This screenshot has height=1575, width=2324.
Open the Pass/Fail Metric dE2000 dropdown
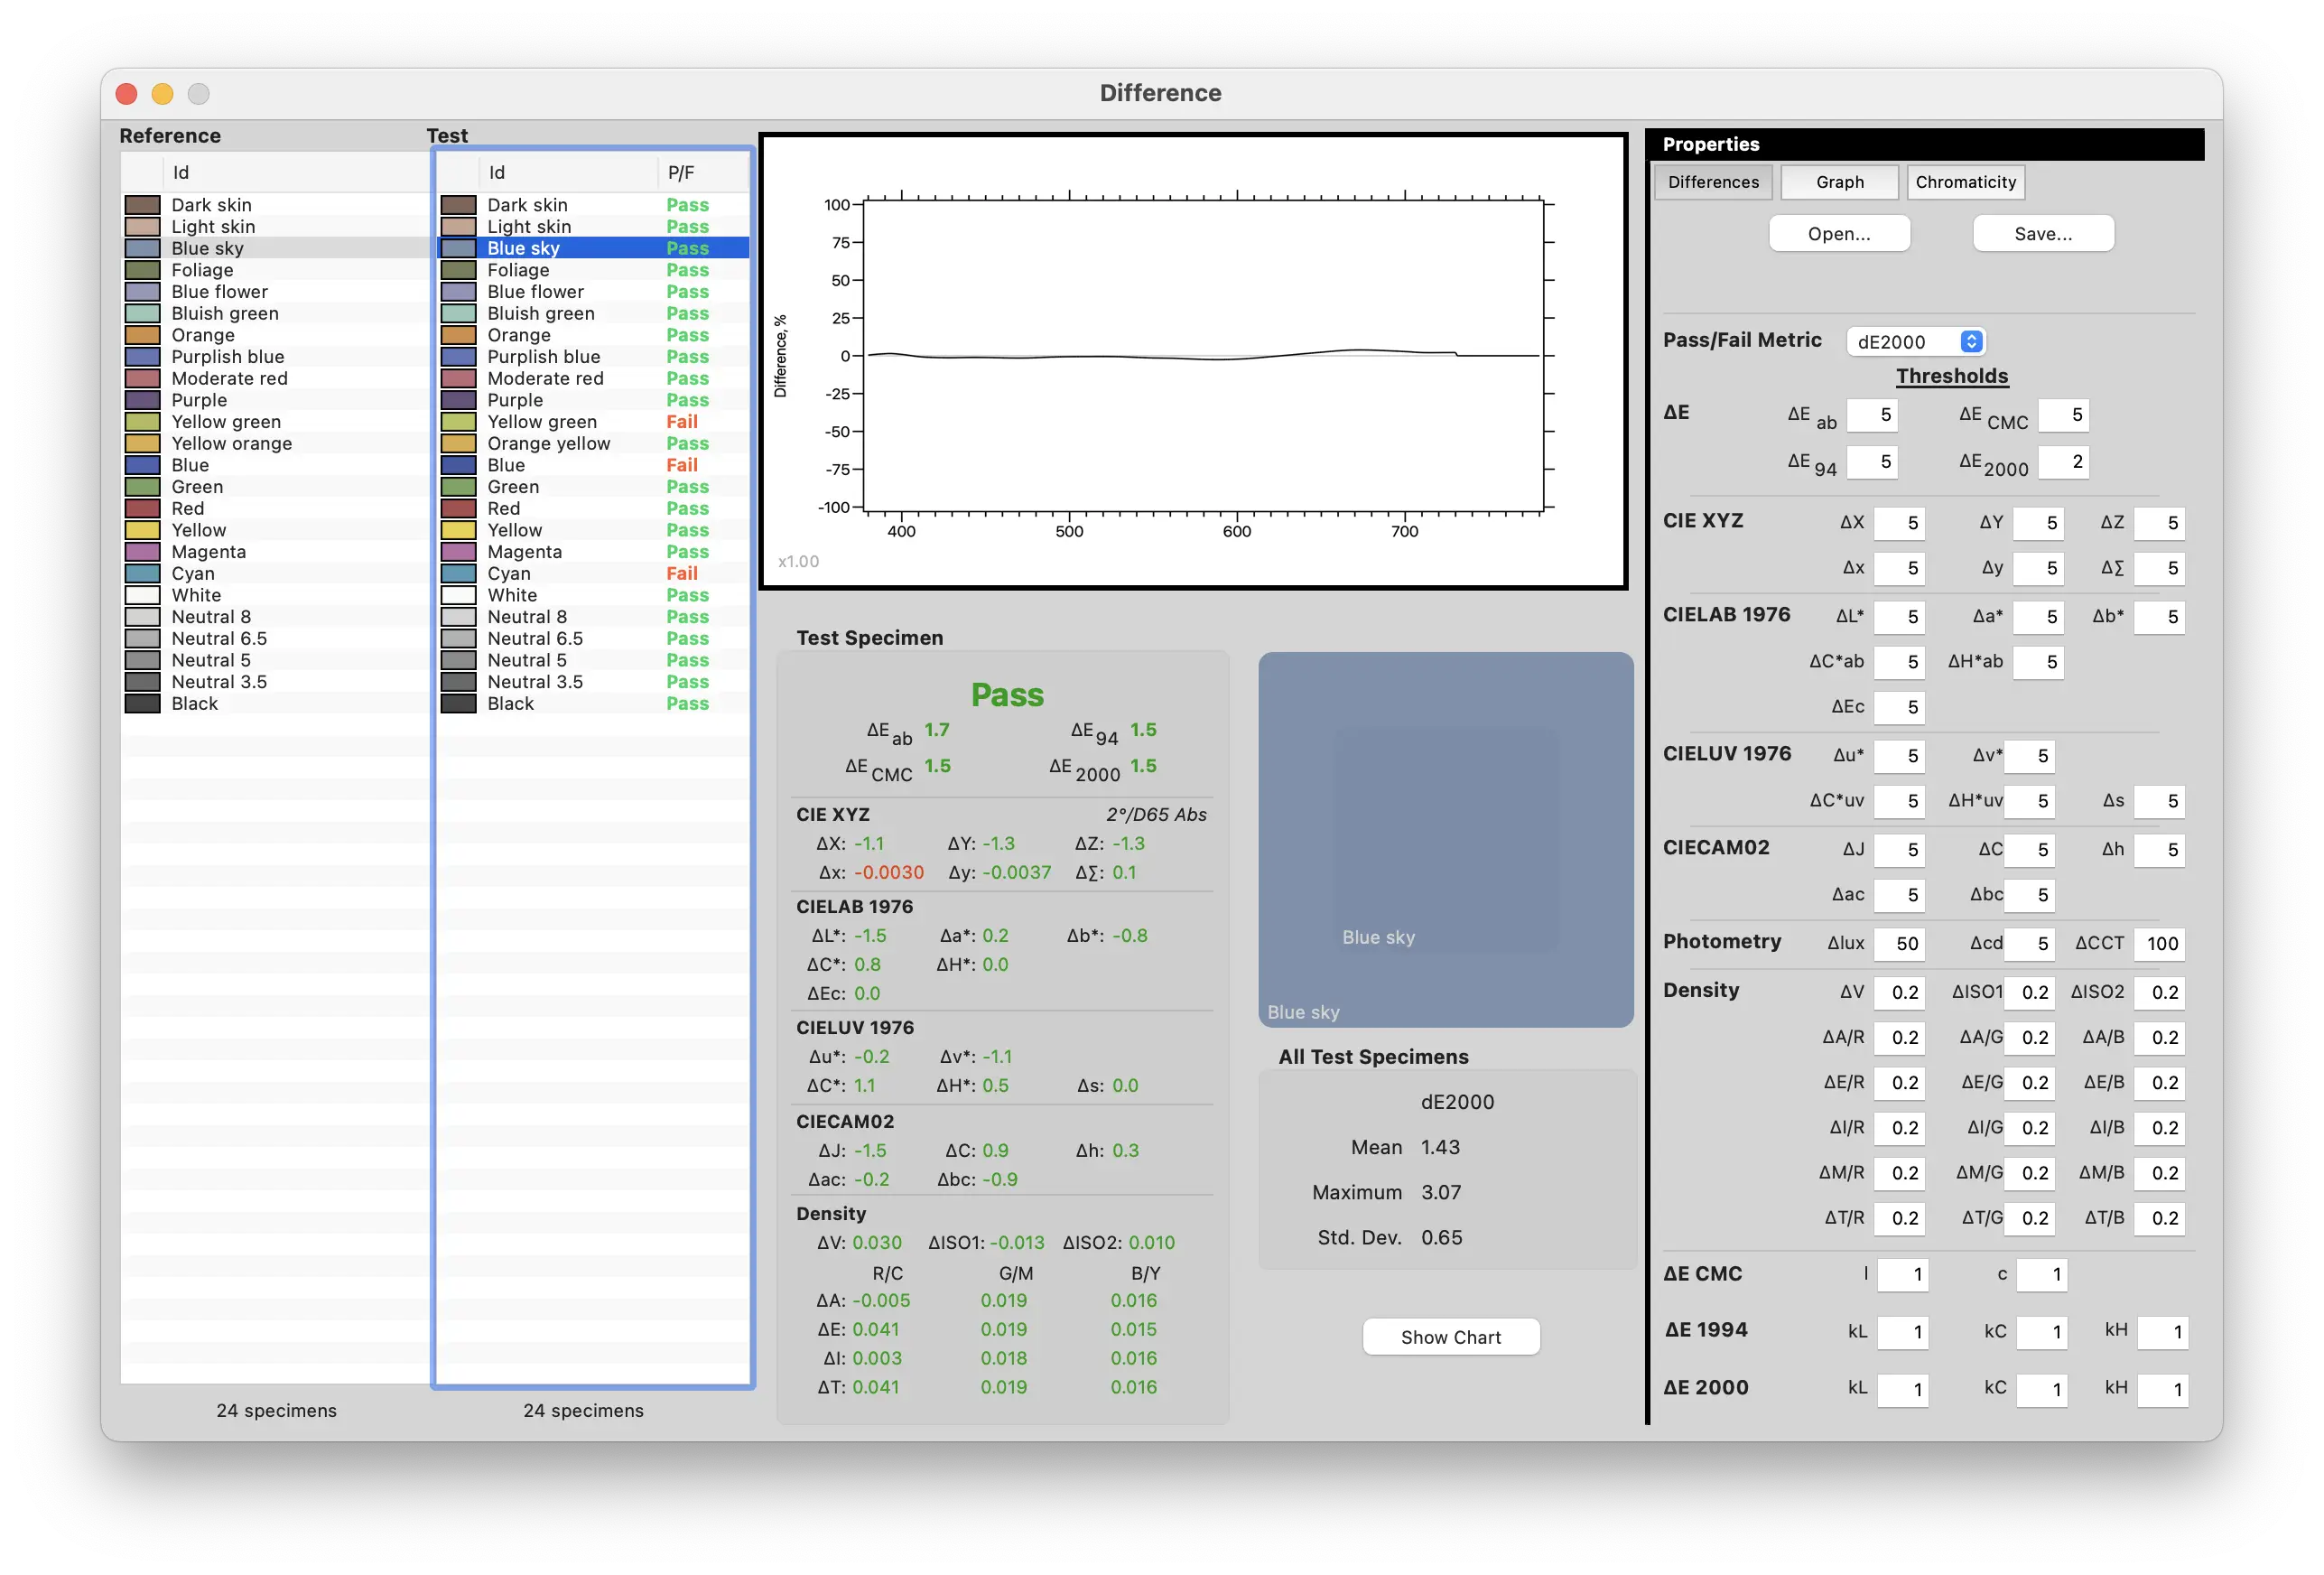(x=1915, y=341)
